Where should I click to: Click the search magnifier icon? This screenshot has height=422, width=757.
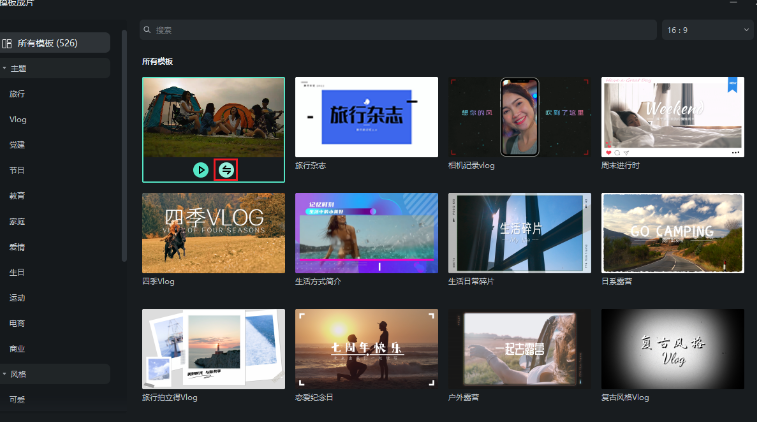pos(148,31)
